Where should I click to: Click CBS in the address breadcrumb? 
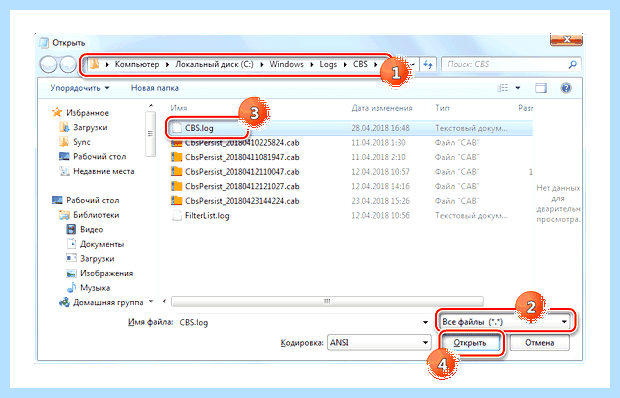(x=360, y=64)
